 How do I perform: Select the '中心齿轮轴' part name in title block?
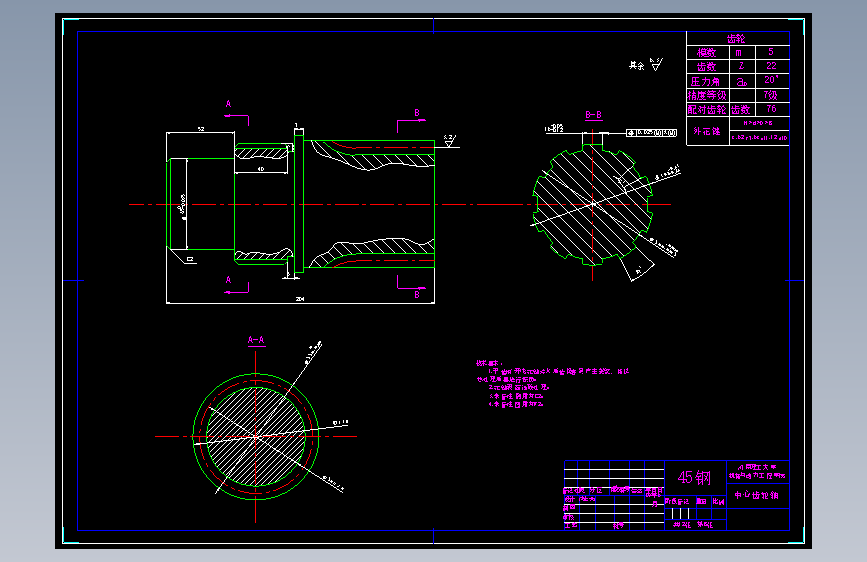pyautogui.click(x=756, y=496)
